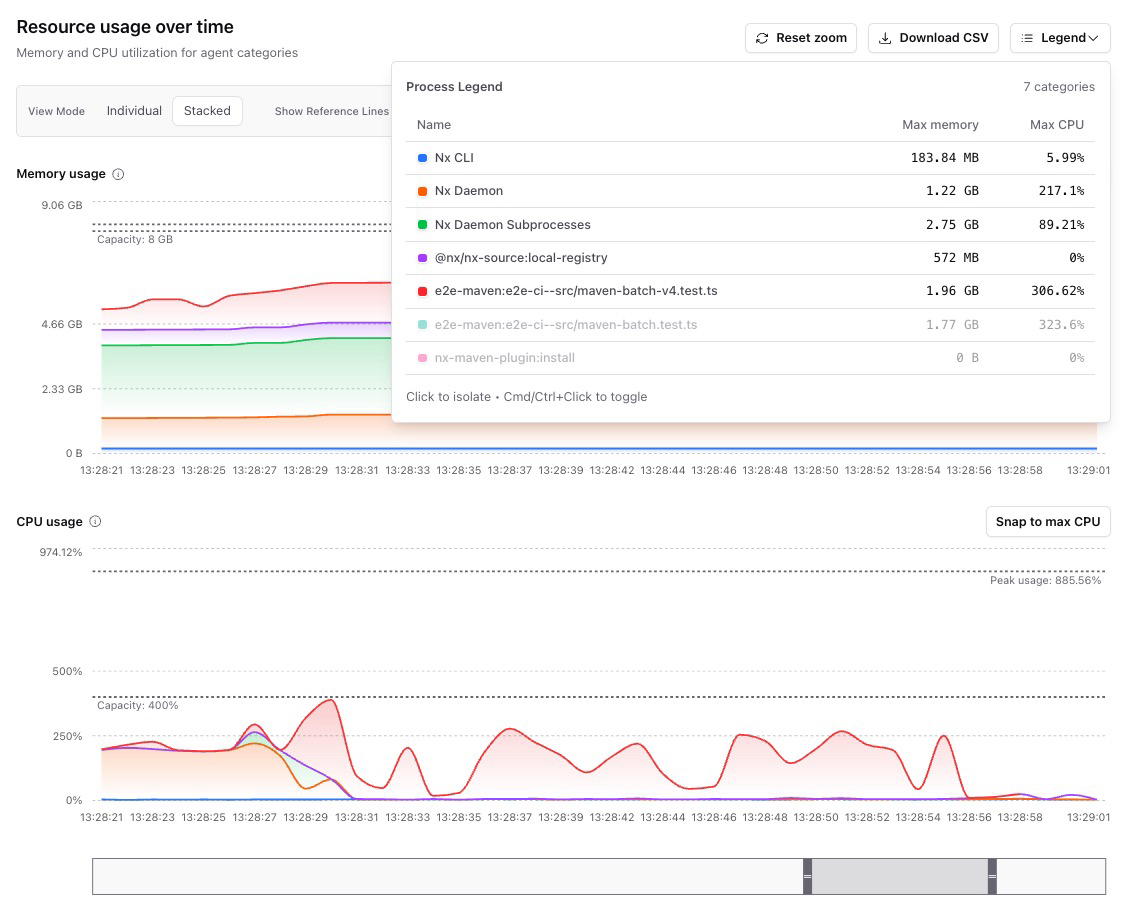Click the right handle of the zoom range

click(992, 876)
